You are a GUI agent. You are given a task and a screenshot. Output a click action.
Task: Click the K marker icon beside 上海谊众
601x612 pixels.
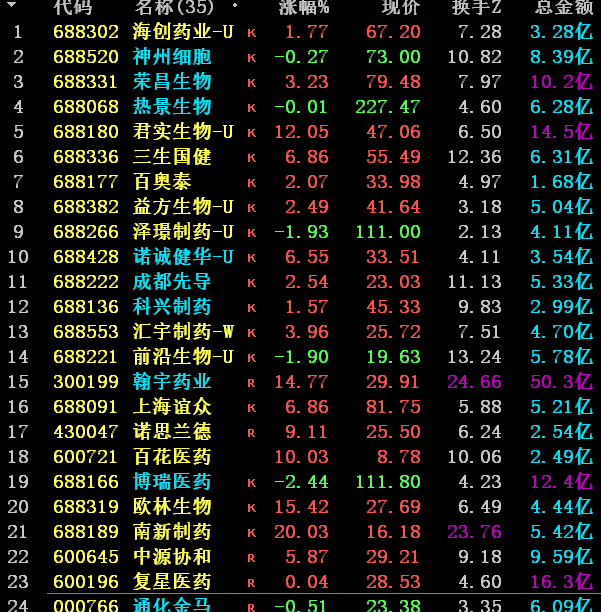click(252, 408)
